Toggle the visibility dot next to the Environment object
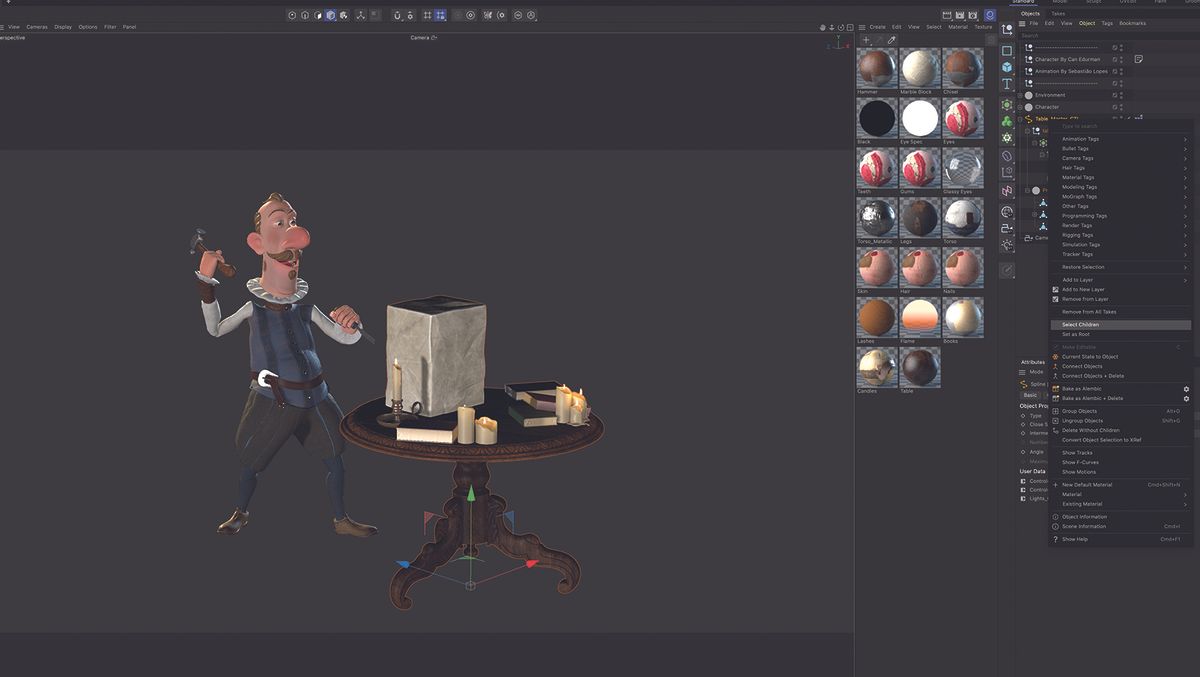1200x677 pixels. (x=1121, y=95)
